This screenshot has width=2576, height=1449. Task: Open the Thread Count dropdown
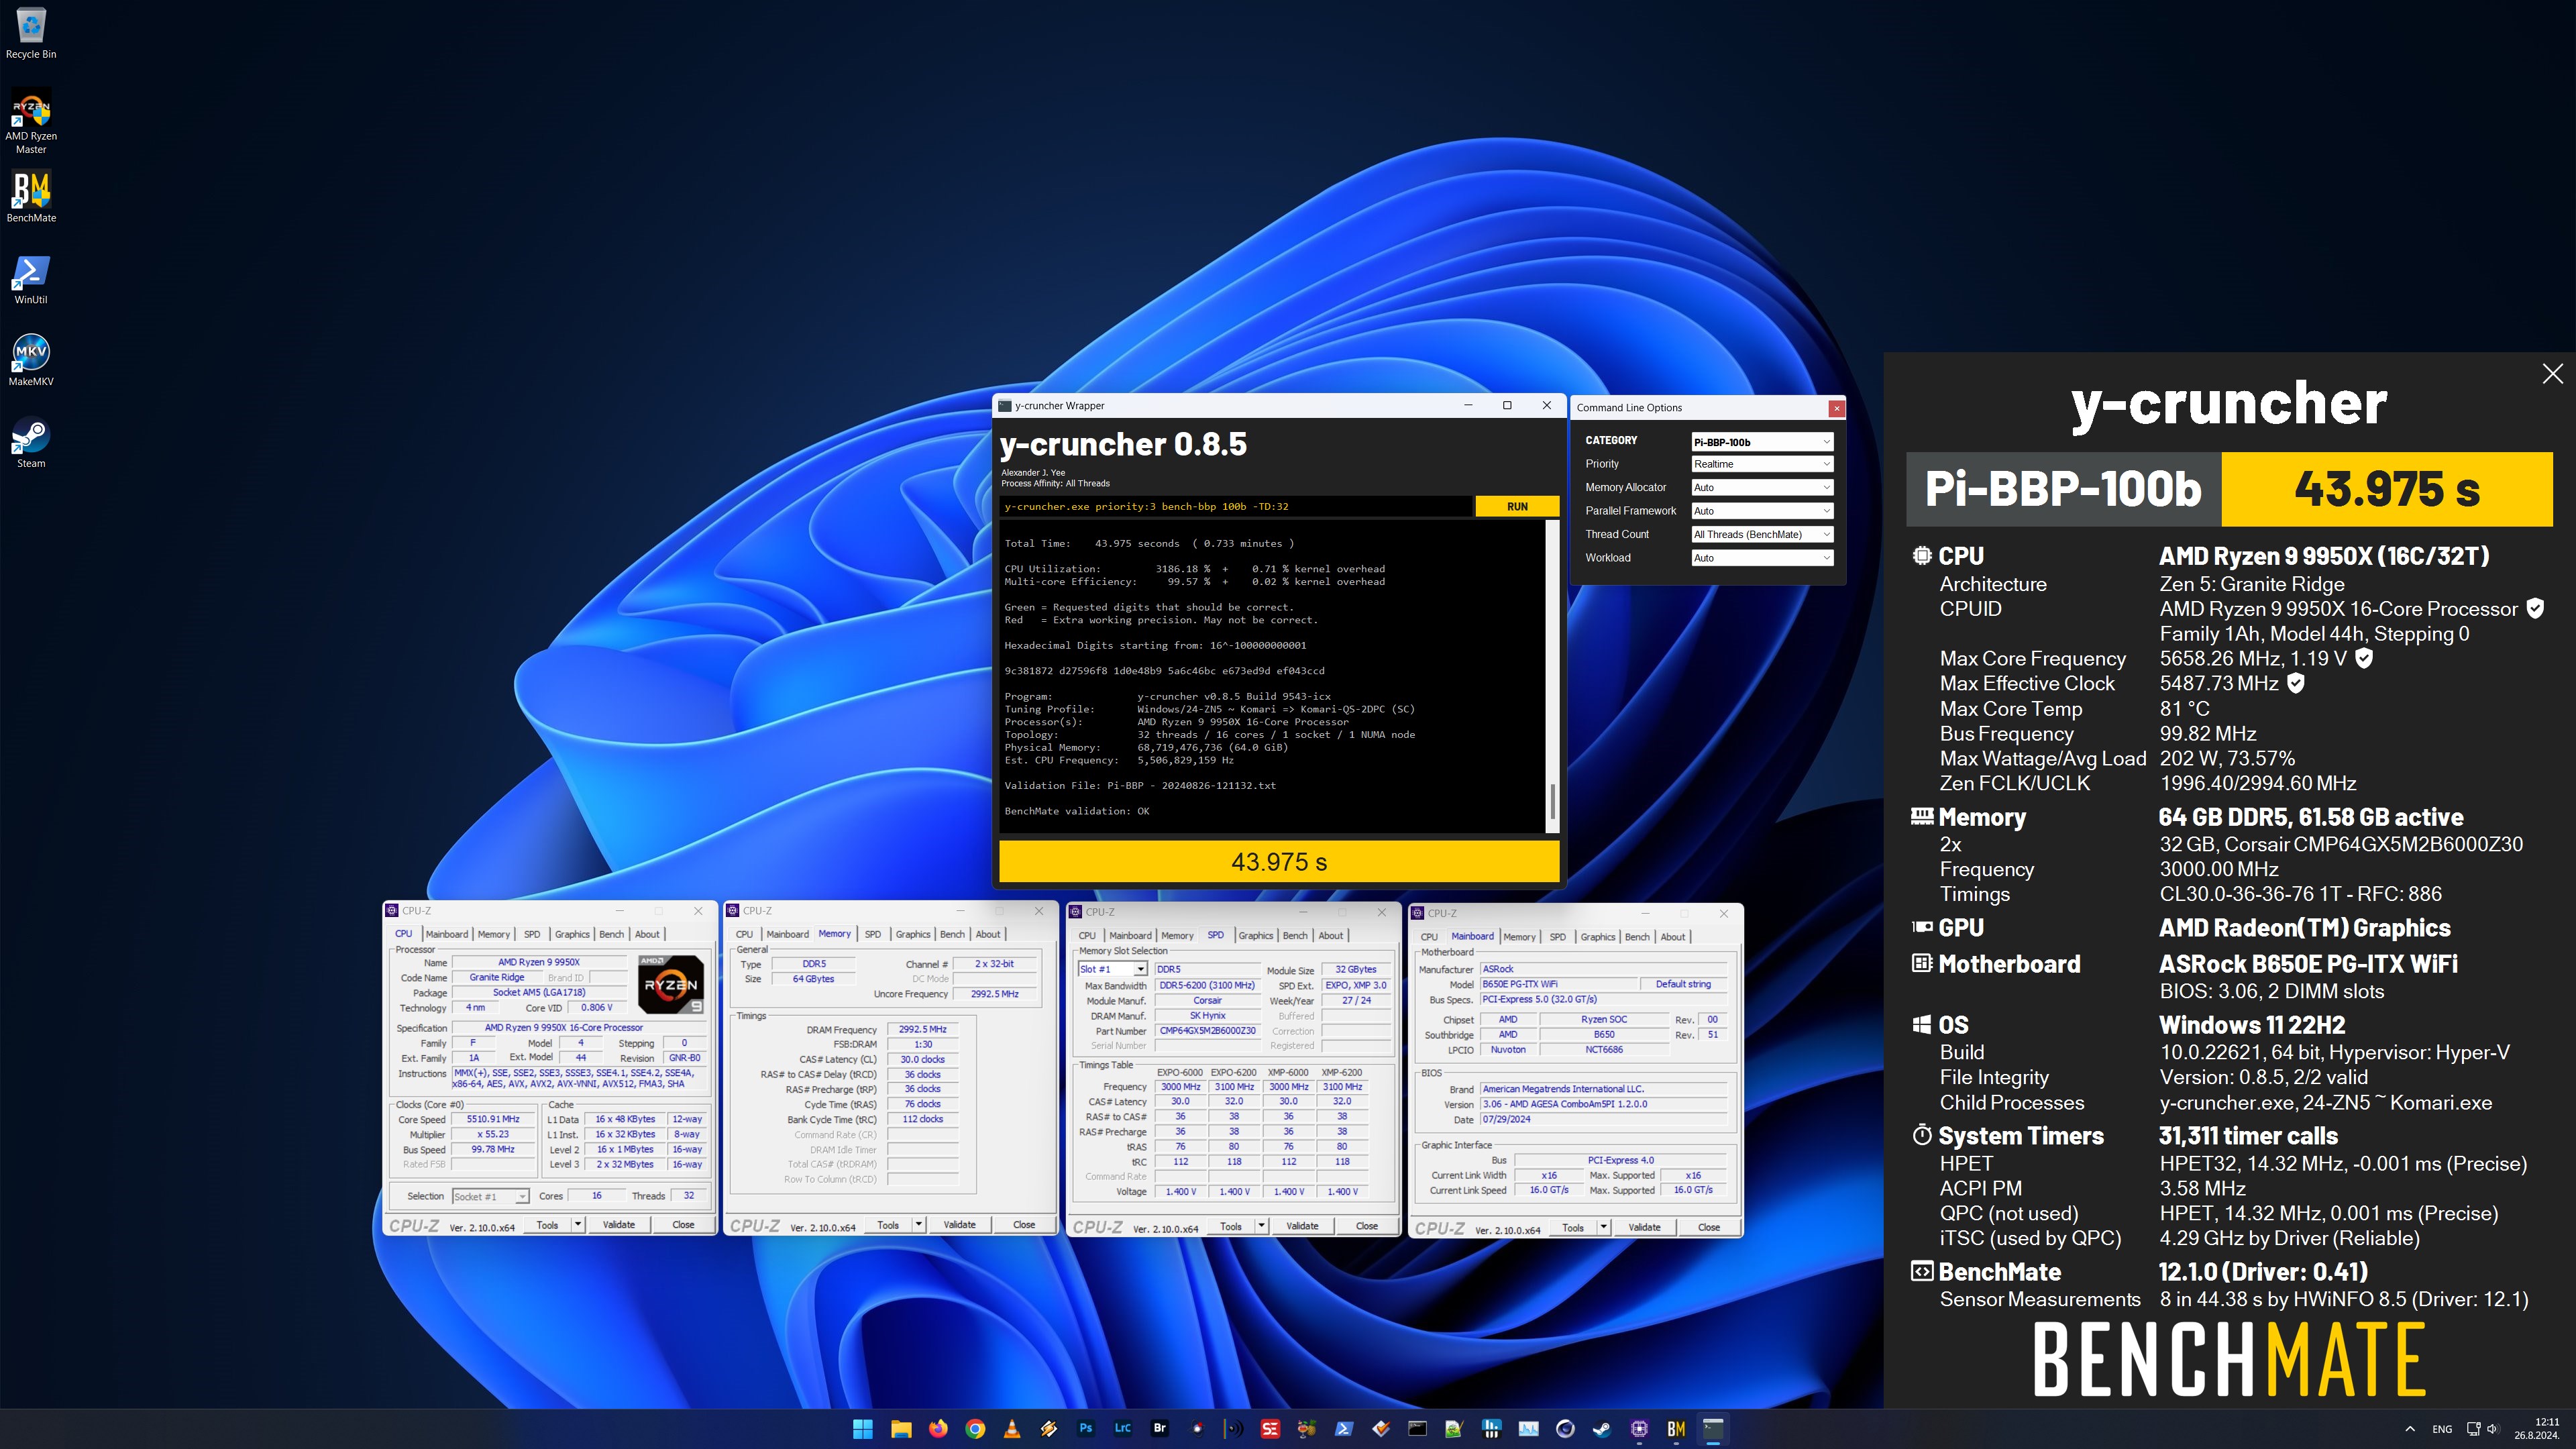(x=1762, y=535)
